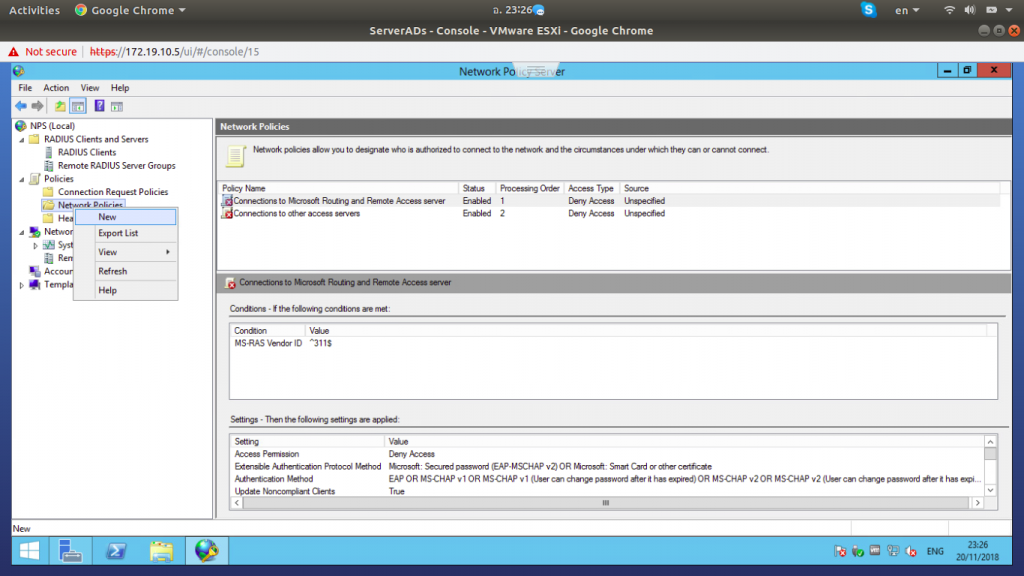Screen dimensions: 1024x576
Task: Click the Forward arrow in the NPS toolbar
Action: (x=37, y=106)
